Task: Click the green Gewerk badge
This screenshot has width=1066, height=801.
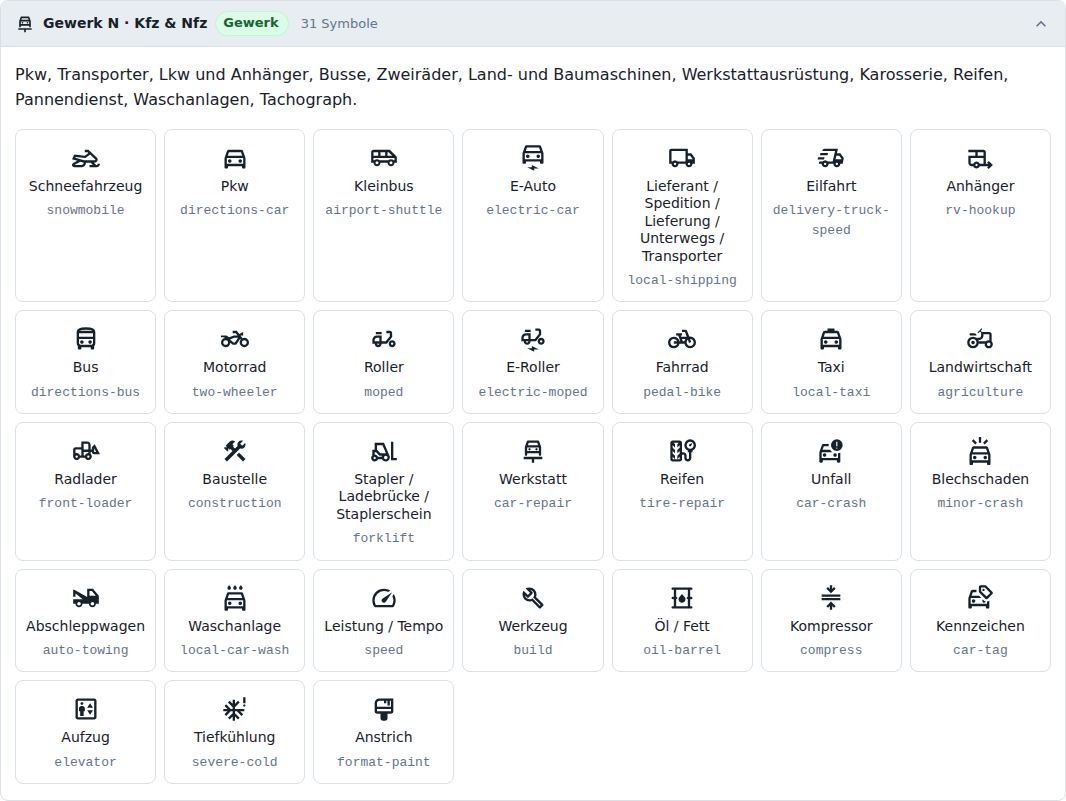Action: pos(251,22)
